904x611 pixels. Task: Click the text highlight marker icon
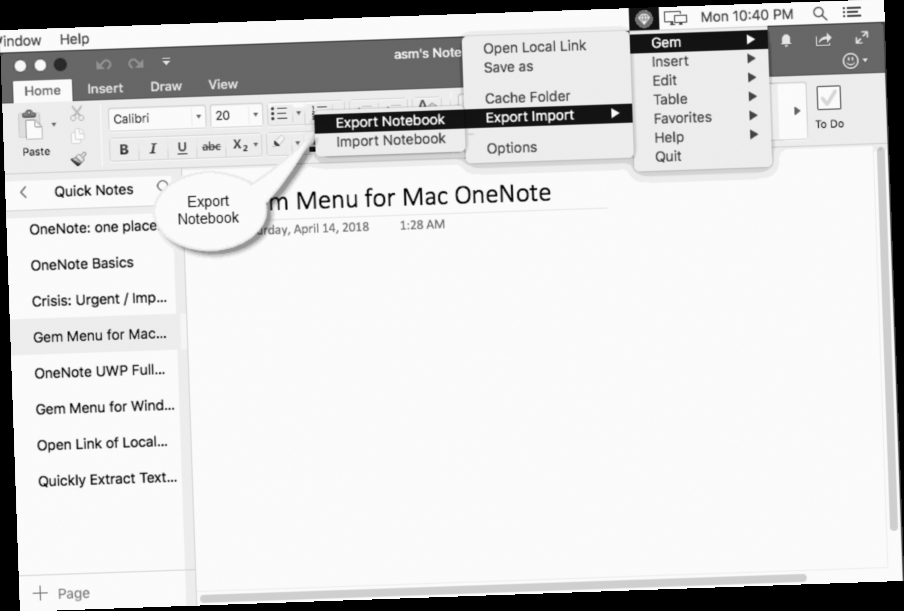(279, 142)
